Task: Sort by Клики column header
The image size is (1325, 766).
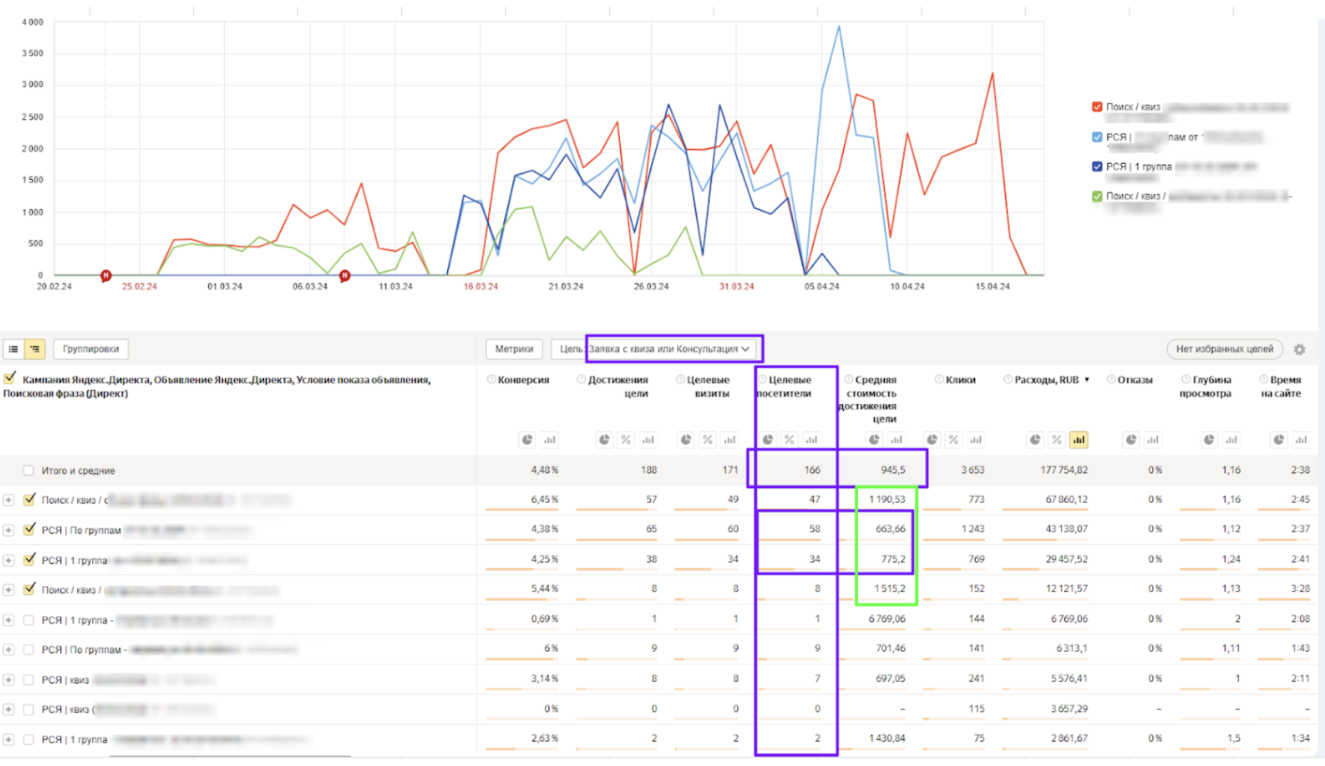Action: 961,380
